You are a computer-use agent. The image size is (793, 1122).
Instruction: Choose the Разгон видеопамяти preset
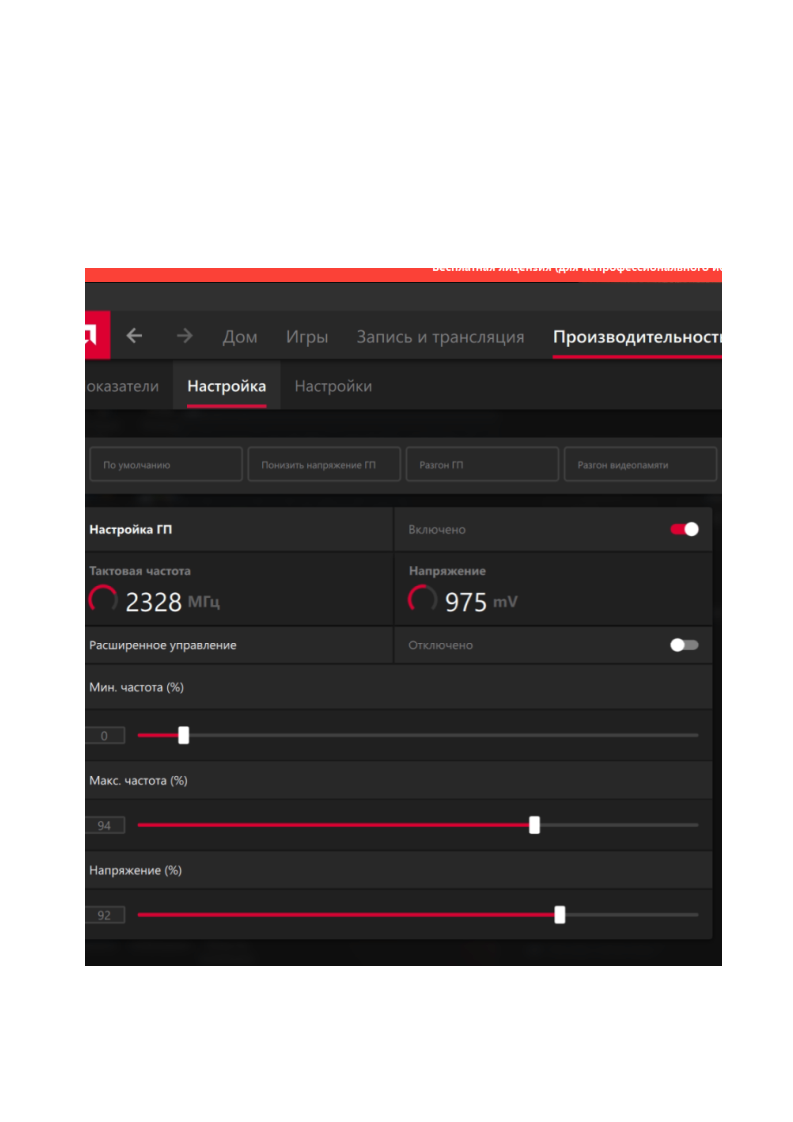(x=641, y=465)
